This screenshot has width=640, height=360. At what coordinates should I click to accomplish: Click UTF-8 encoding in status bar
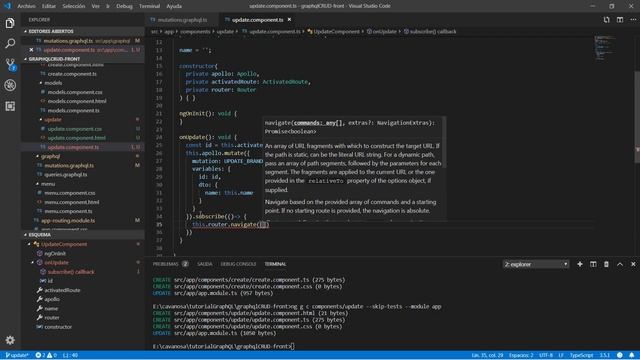546,355
